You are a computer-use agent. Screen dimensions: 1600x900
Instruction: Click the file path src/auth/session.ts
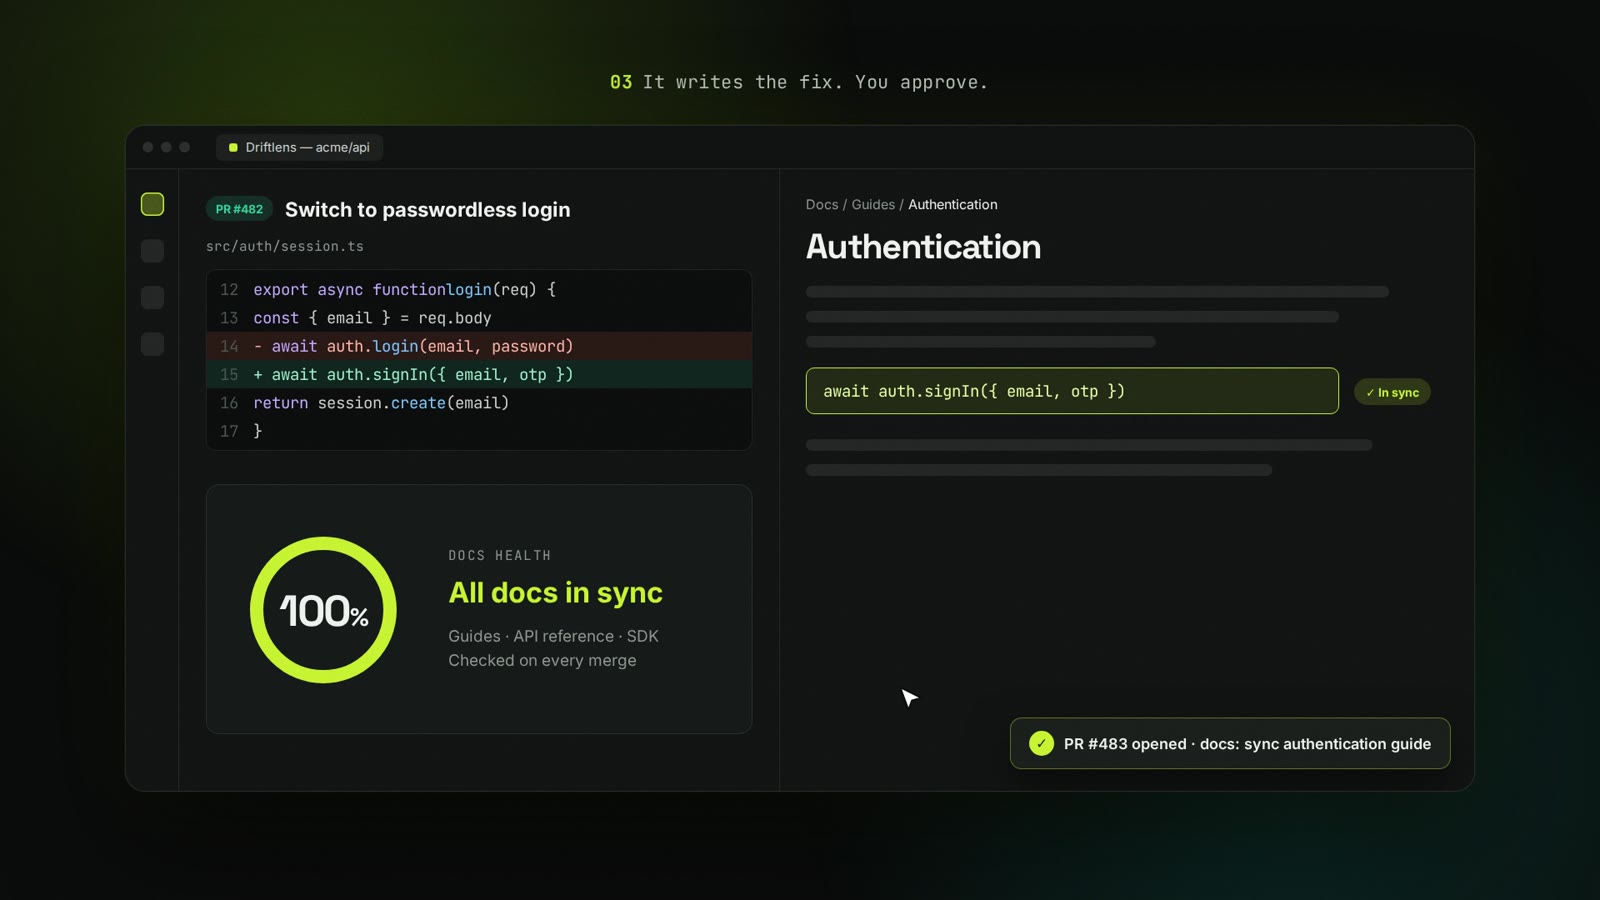[x=285, y=246]
